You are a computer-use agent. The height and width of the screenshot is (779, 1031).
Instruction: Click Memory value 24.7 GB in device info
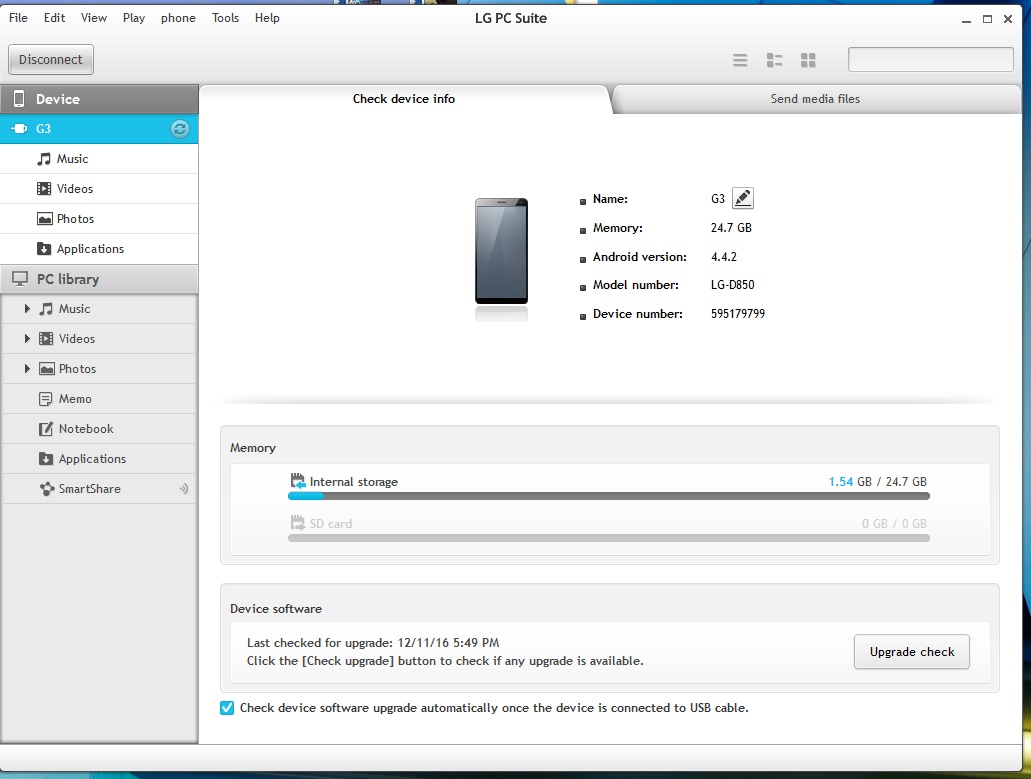tap(731, 228)
